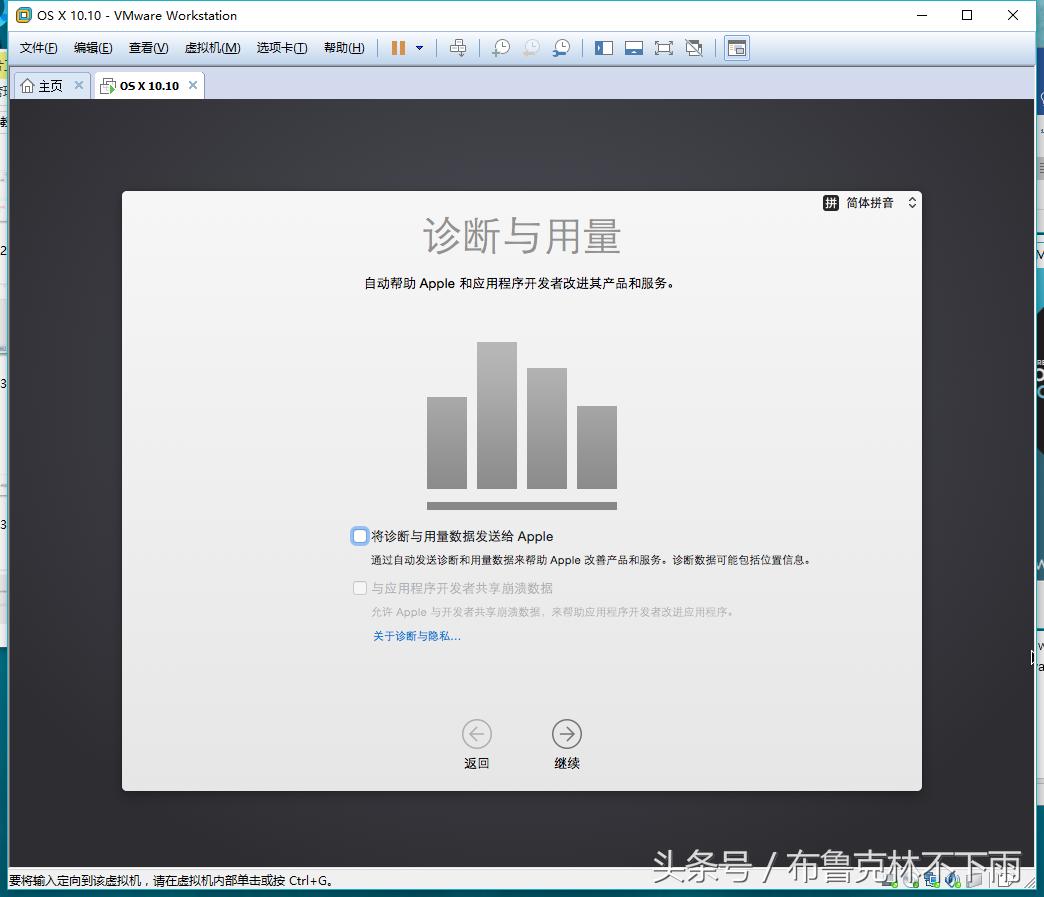Click the hard disk status icon

click(x=887, y=880)
